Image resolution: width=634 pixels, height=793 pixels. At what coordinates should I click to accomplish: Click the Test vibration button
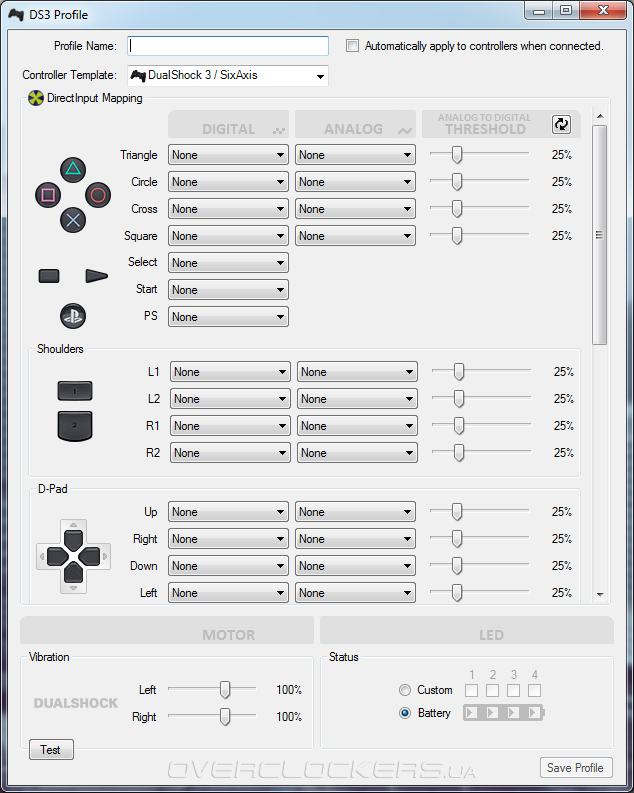(x=51, y=750)
